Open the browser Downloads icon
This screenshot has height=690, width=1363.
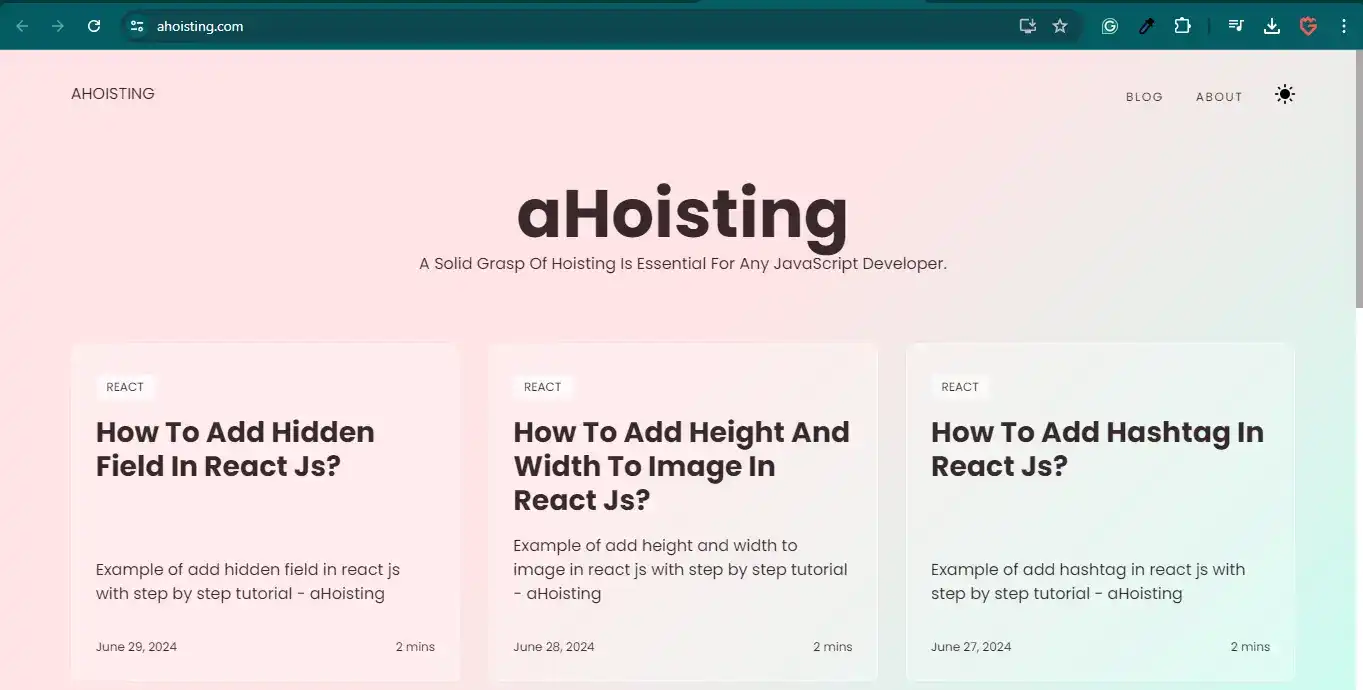[x=1272, y=26]
